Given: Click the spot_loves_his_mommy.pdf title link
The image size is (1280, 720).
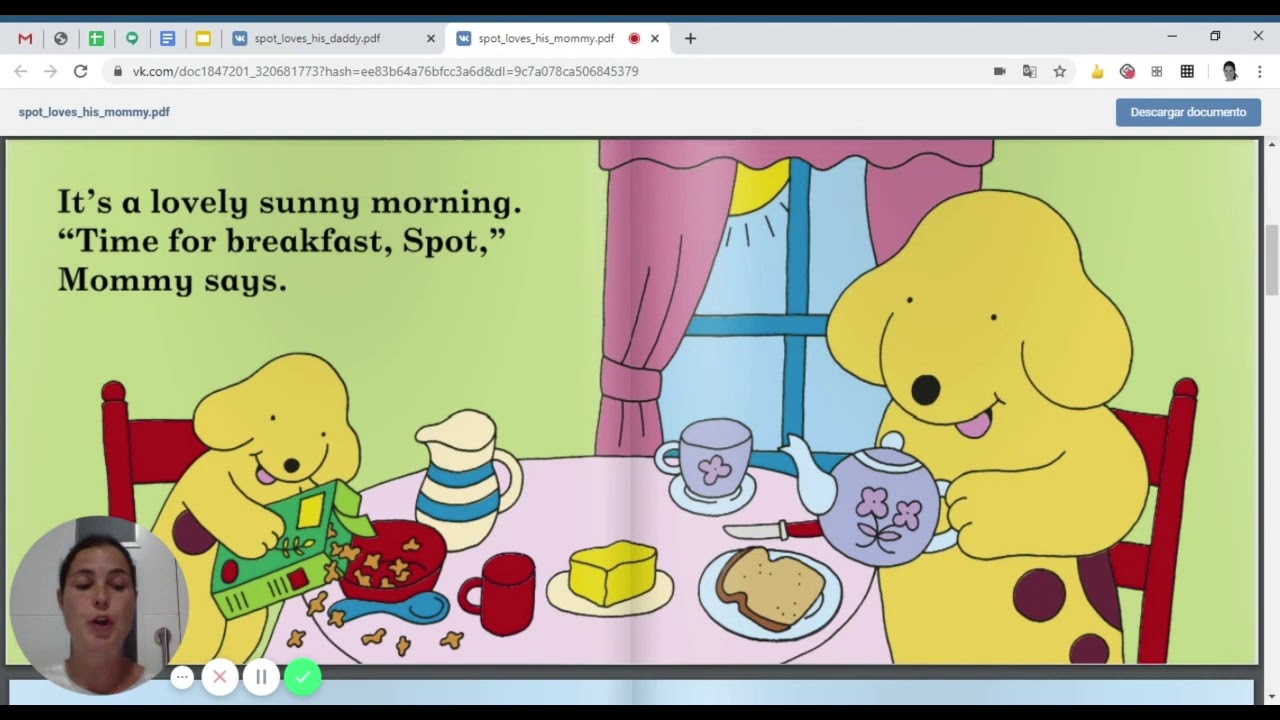Looking at the screenshot, I should coord(94,112).
